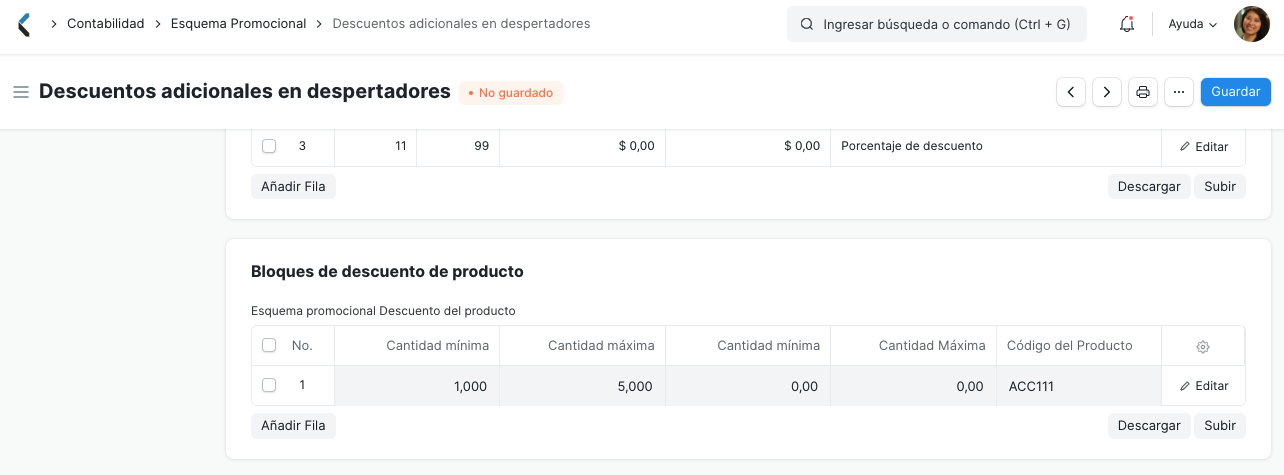Navigate to Esquema Promocional breadcrumb
Screen dimensions: 1284x475
239,23
